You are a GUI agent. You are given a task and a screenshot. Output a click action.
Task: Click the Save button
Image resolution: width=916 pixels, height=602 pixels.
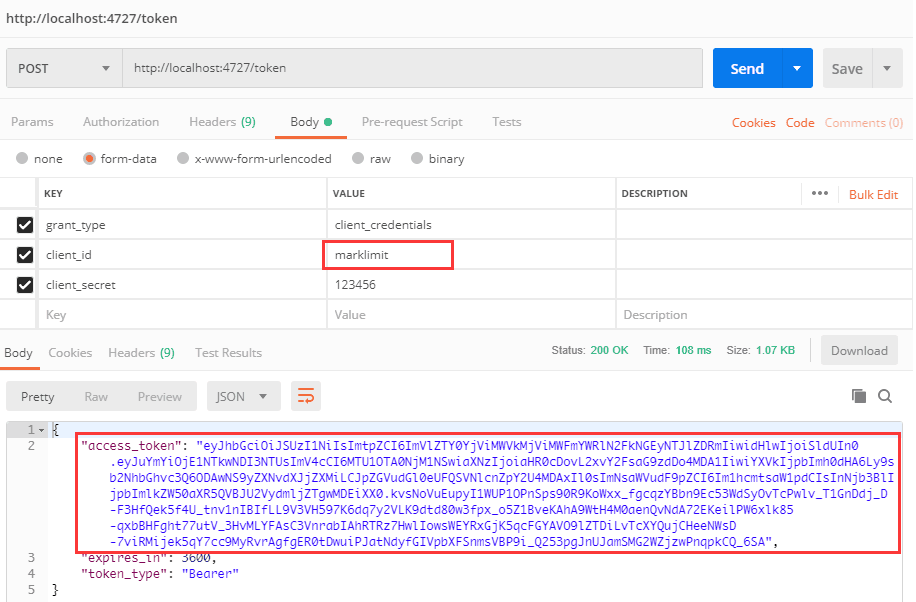click(x=847, y=68)
